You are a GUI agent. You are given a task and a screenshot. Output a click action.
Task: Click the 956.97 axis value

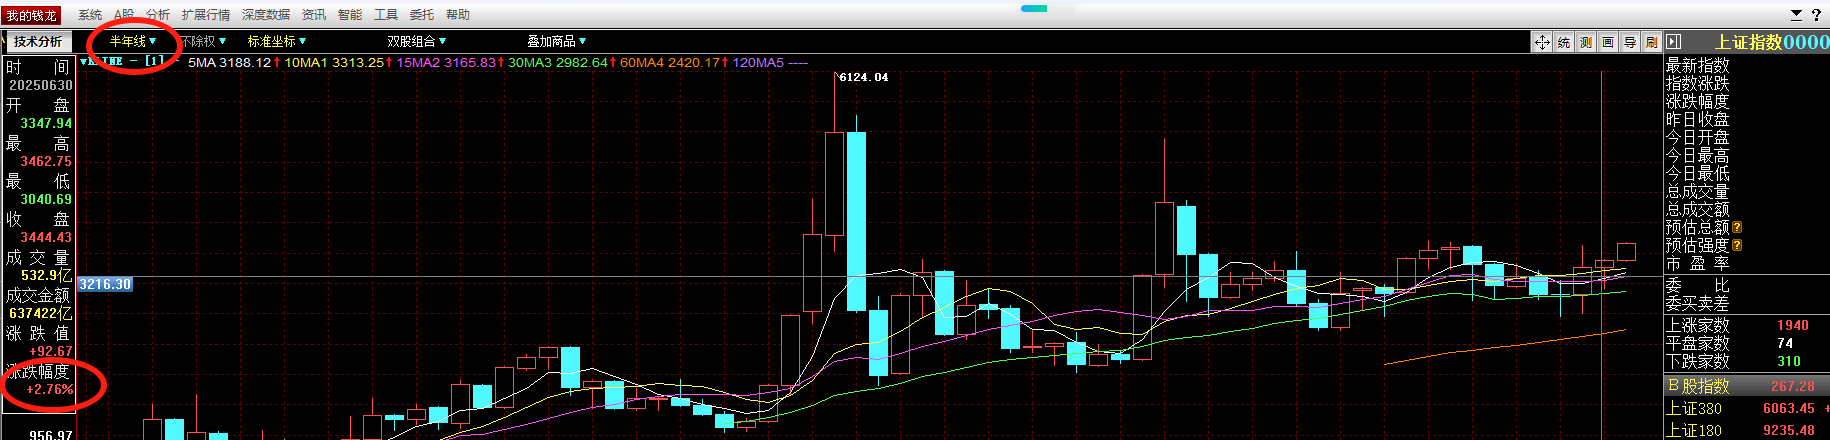51,435
